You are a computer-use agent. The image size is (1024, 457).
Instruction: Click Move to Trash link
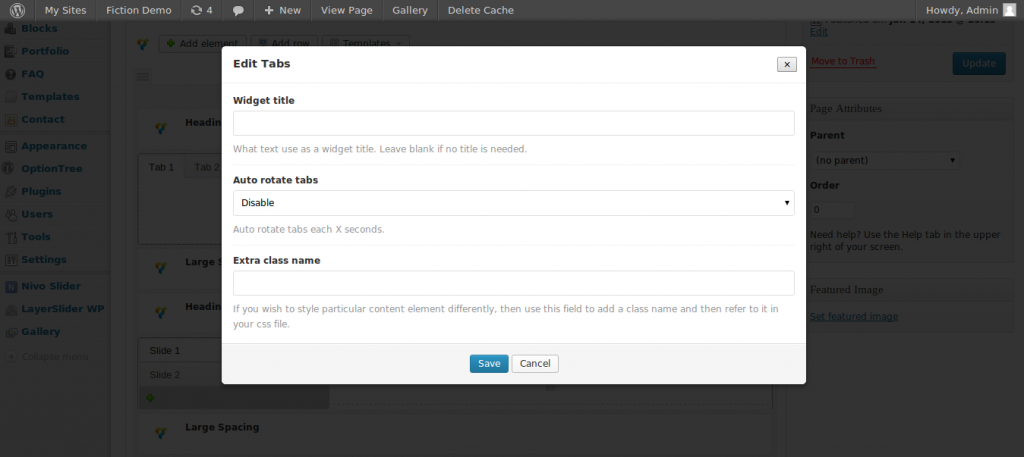click(x=842, y=61)
